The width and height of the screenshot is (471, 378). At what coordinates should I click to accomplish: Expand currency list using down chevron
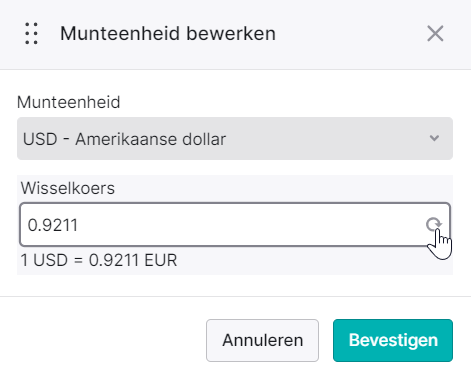click(434, 138)
